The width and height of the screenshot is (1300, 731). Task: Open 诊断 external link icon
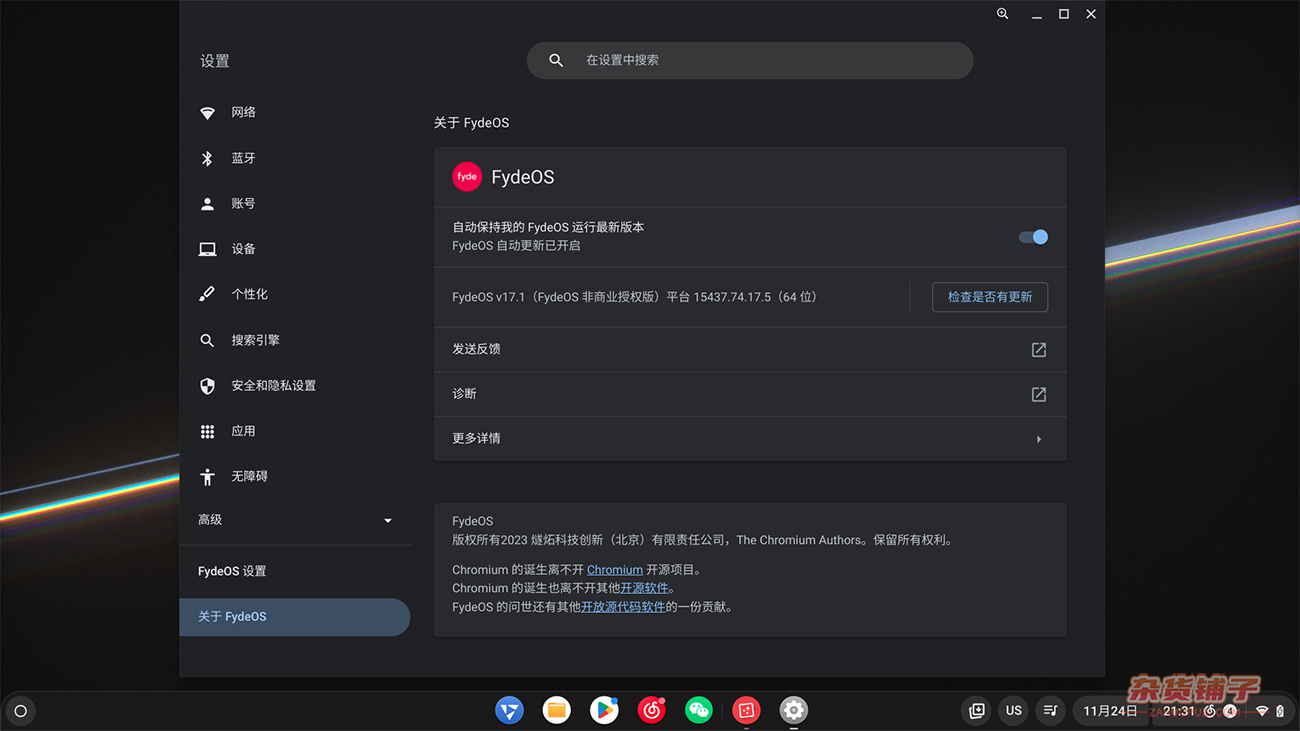[x=1039, y=395]
